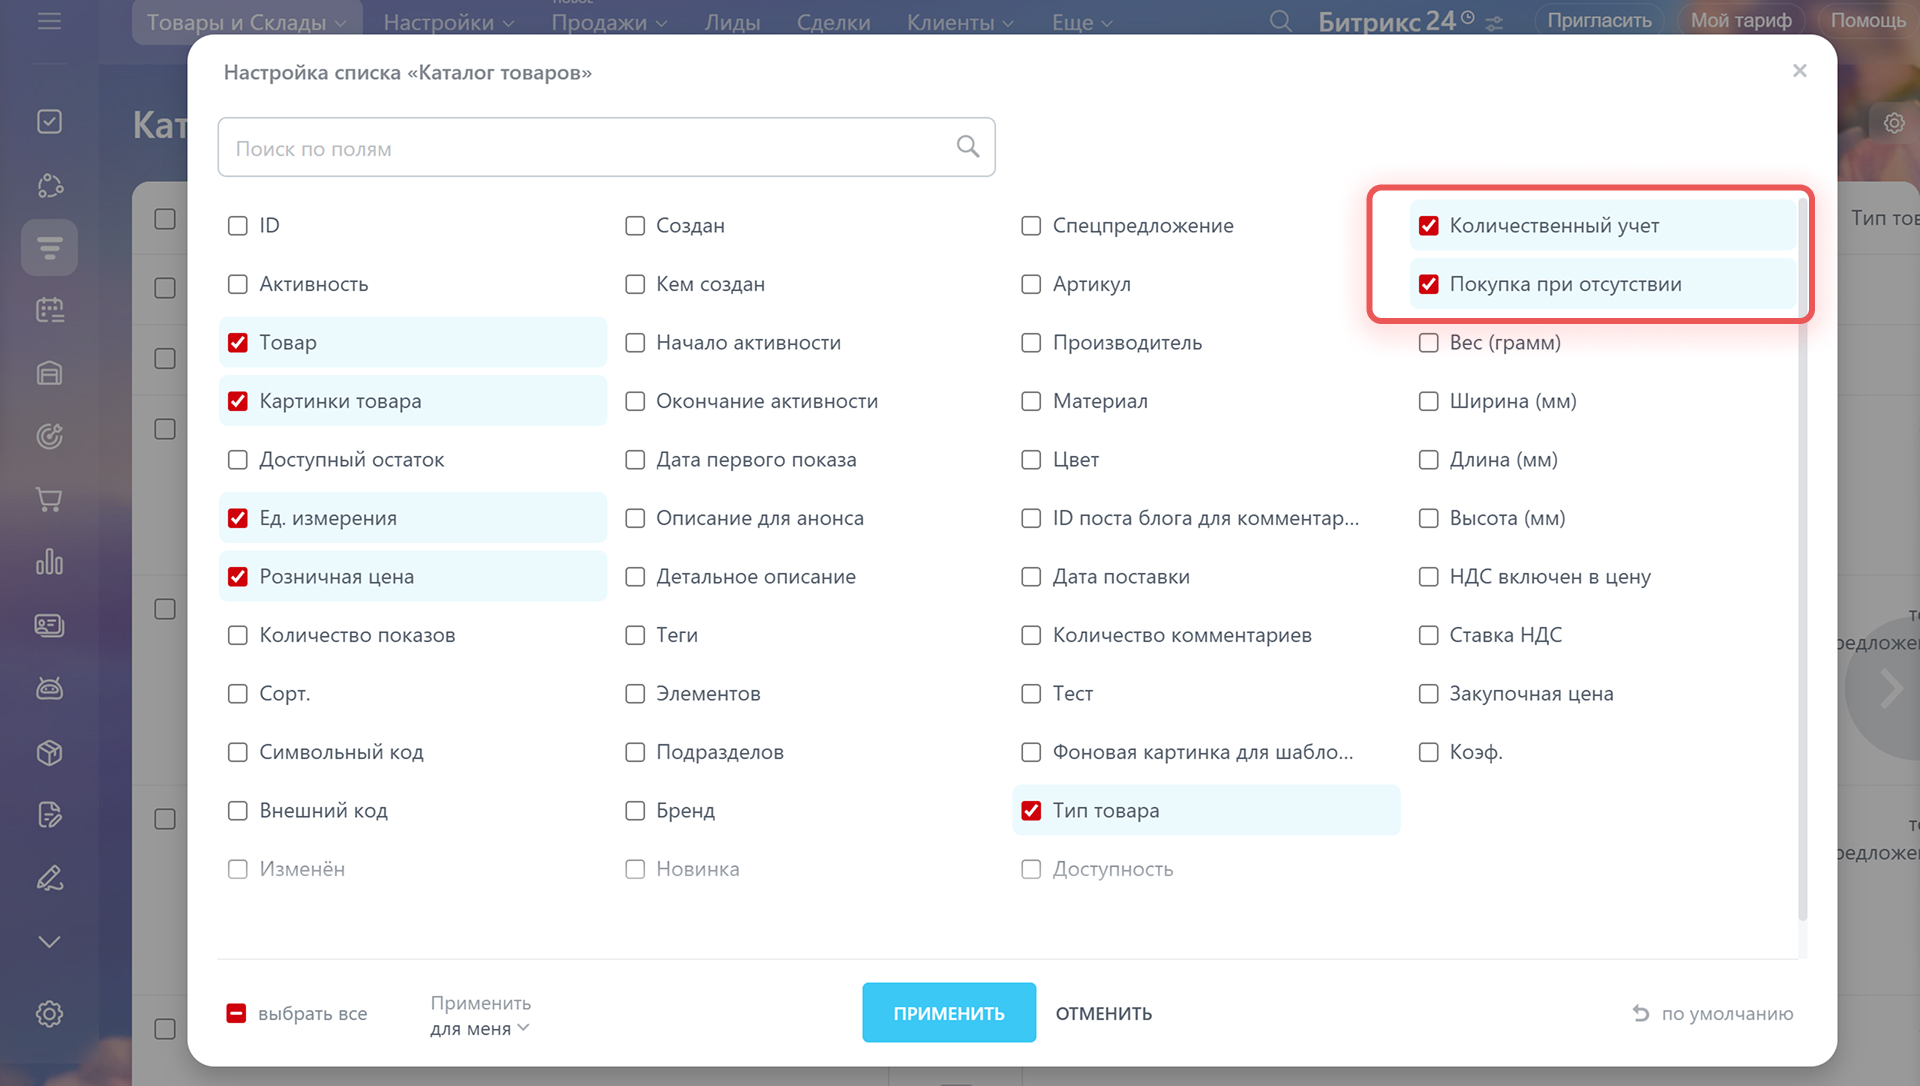Click the tasks checkmark sidebar icon
Viewport: 1920px width, 1086px height.
[x=49, y=122]
